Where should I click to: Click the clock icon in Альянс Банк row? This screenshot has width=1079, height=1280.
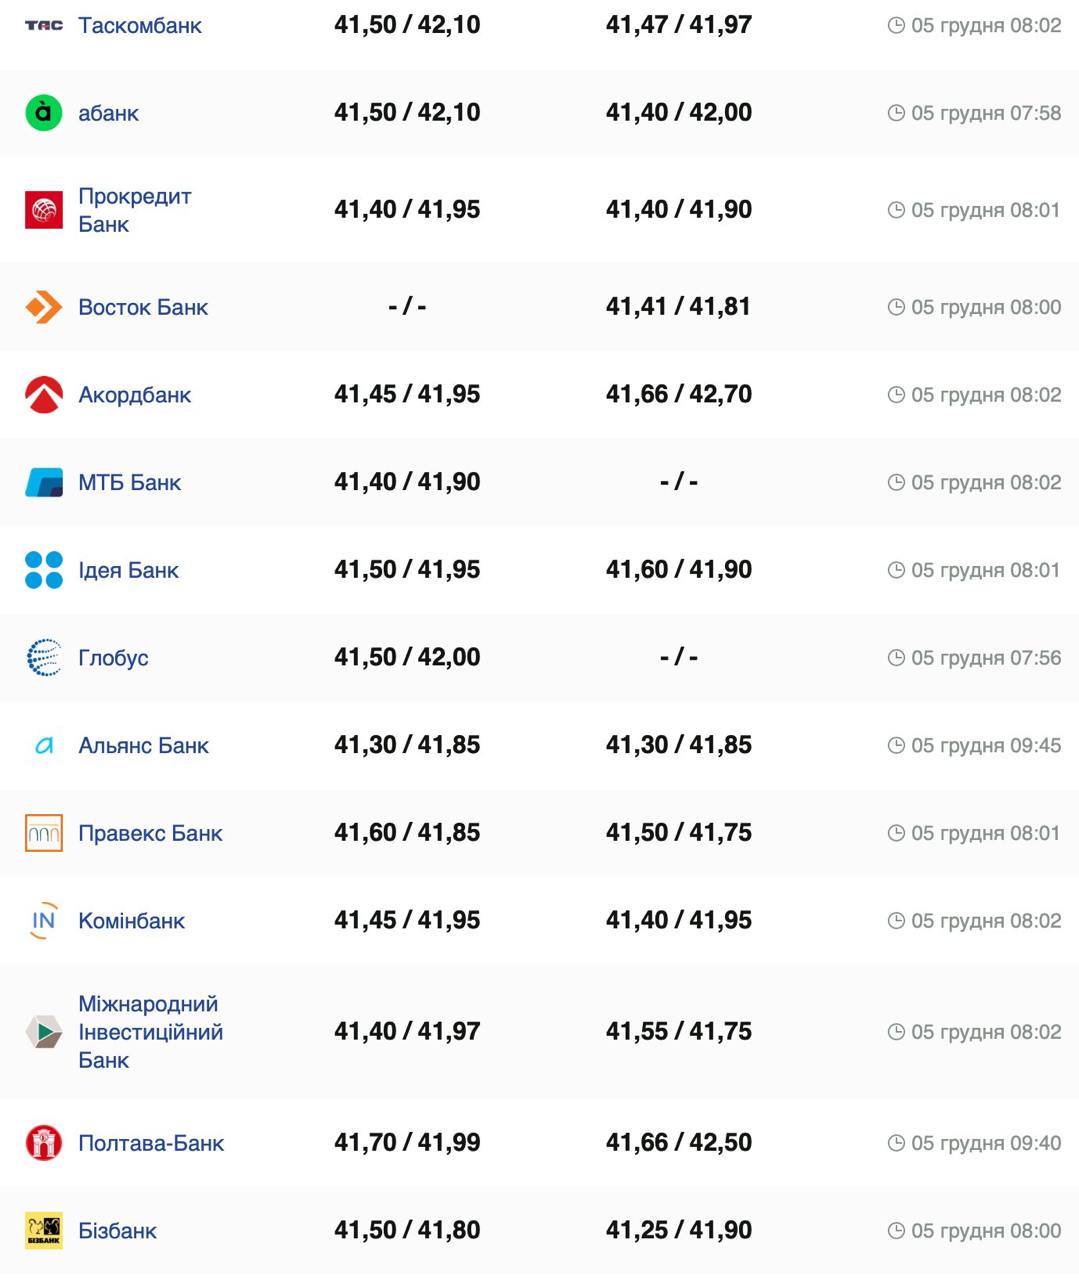[x=896, y=746]
